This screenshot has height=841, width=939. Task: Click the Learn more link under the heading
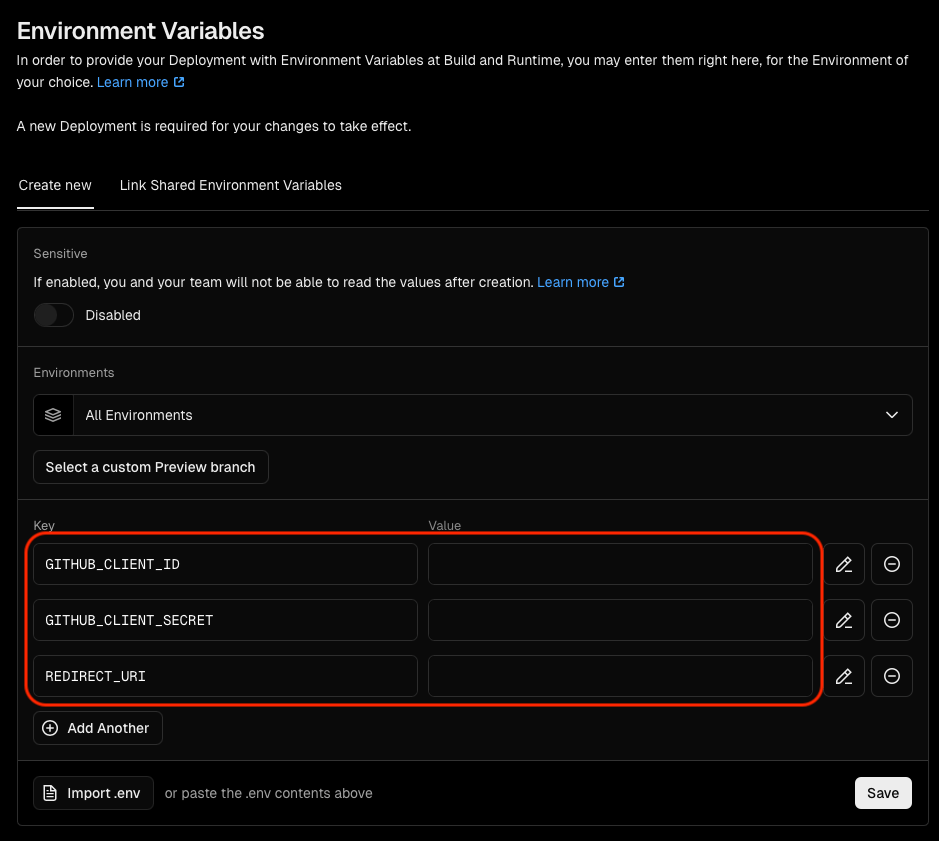pos(134,82)
